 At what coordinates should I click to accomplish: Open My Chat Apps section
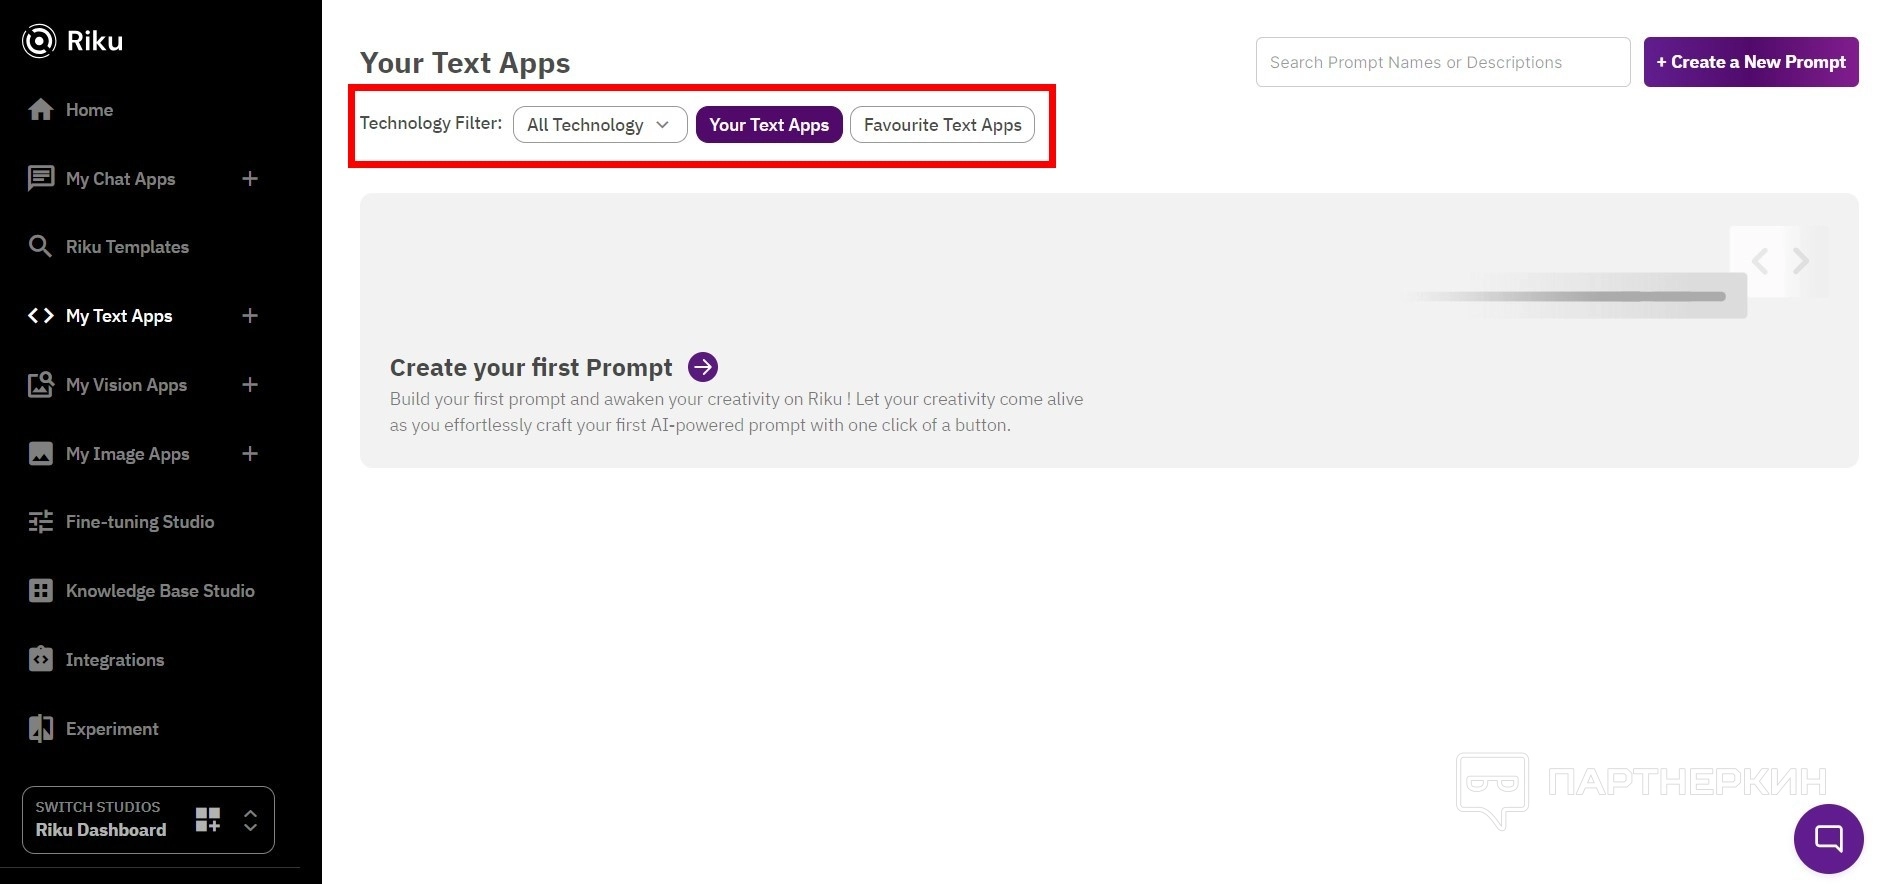coord(120,179)
